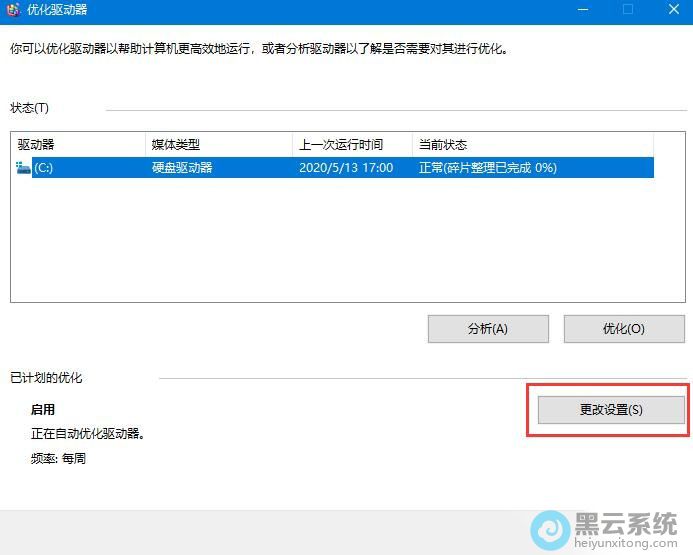Screen dimensions: 693x555
Task: Close the 优化驱动器 dialog
Action: [674, 10]
